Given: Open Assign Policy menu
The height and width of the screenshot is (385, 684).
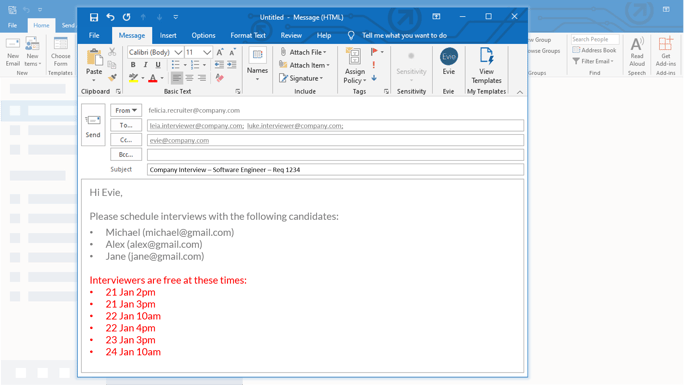Looking at the screenshot, I should (x=354, y=66).
